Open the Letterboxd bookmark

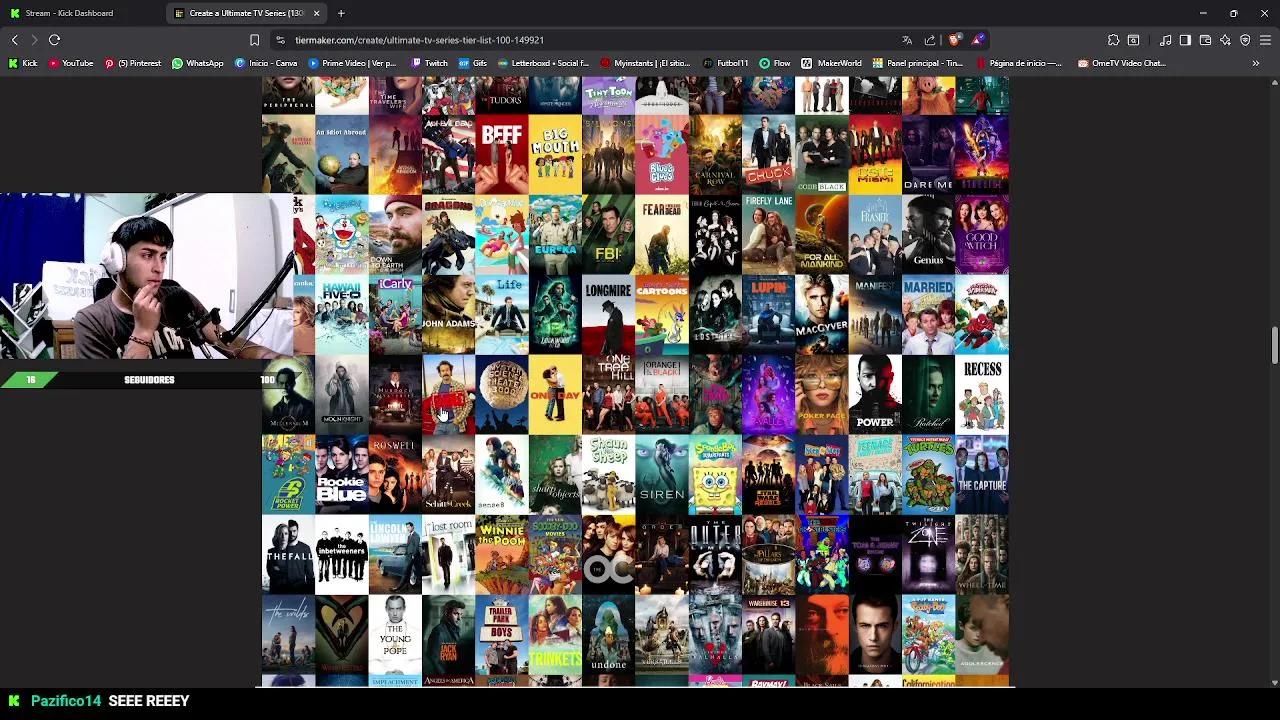pos(545,63)
